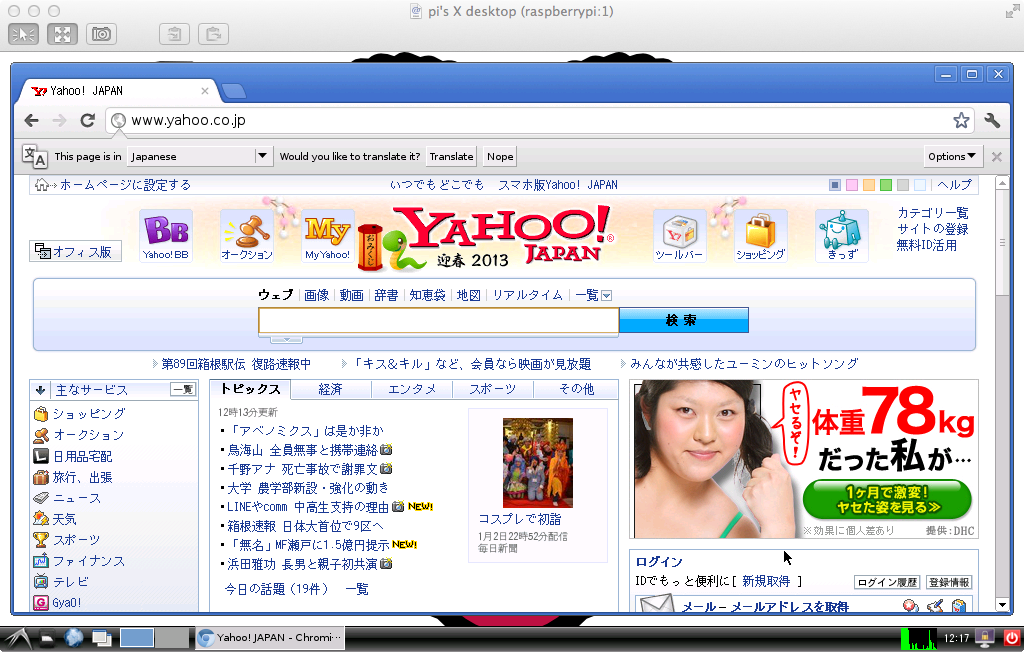Select the 画像 search category

[317, 295]
